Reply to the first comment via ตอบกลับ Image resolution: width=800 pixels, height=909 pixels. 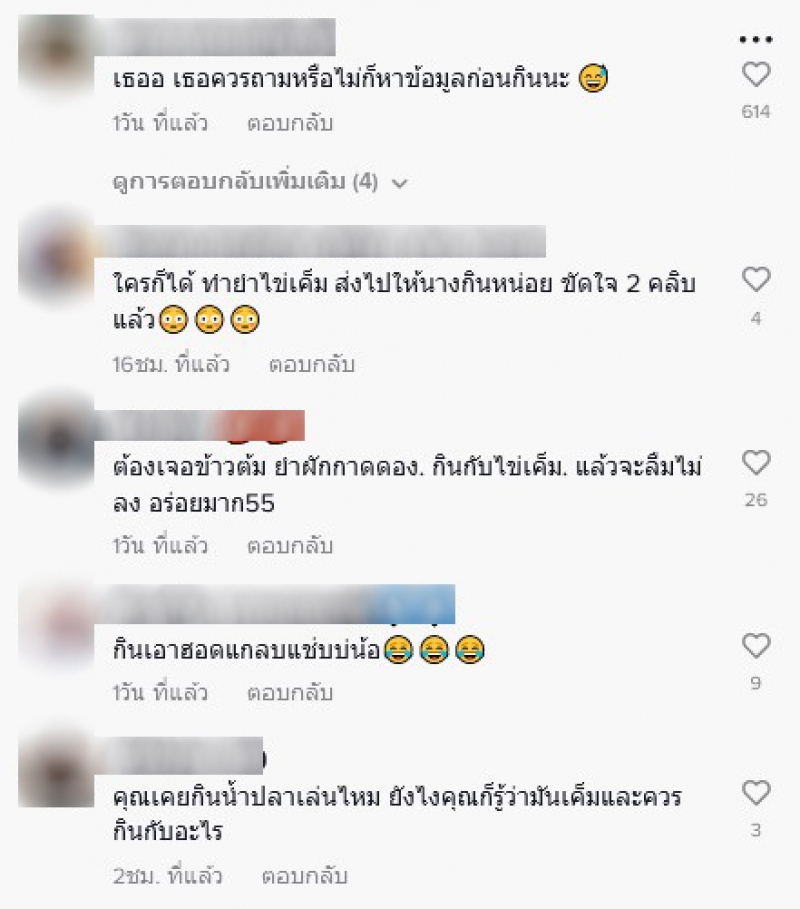click(x=290, y=123)
